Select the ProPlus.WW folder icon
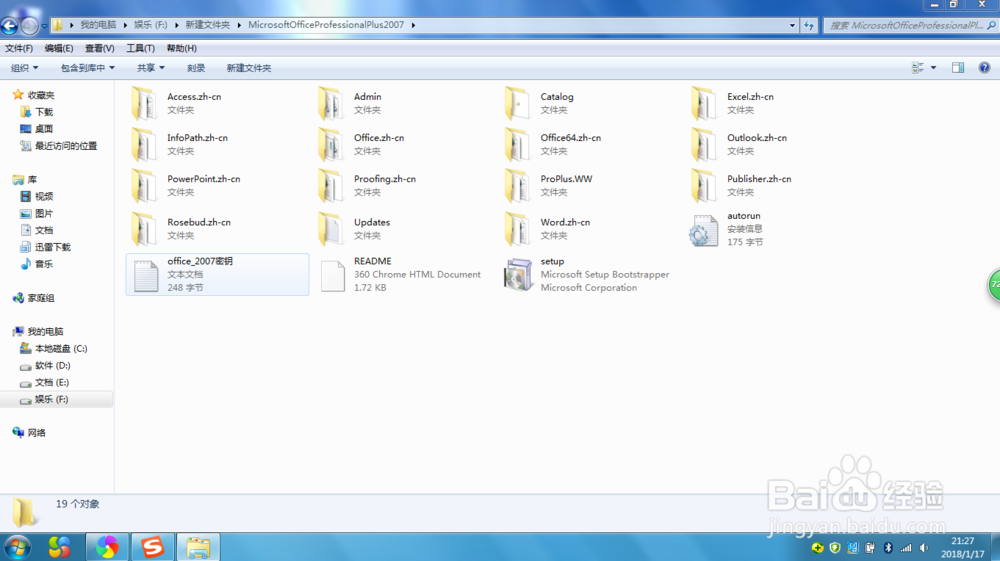This screenshot has height=561, width=1000. [517, 186]
